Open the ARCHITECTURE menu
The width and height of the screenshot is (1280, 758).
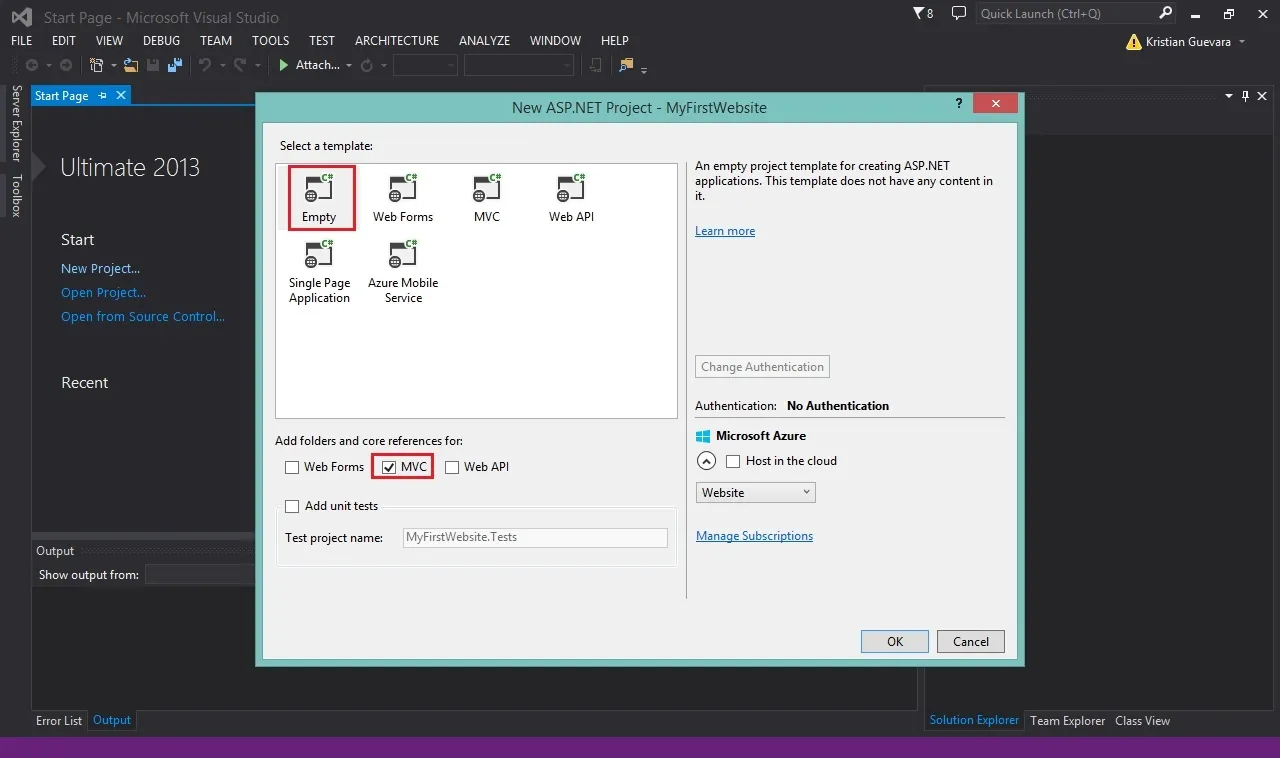point(397,41)
